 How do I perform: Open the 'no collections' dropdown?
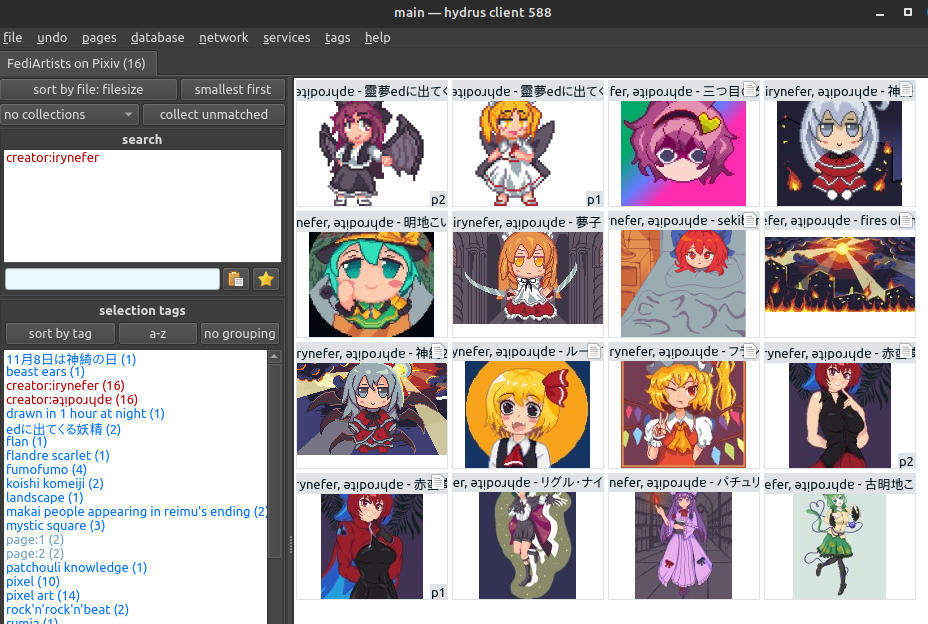69,115
